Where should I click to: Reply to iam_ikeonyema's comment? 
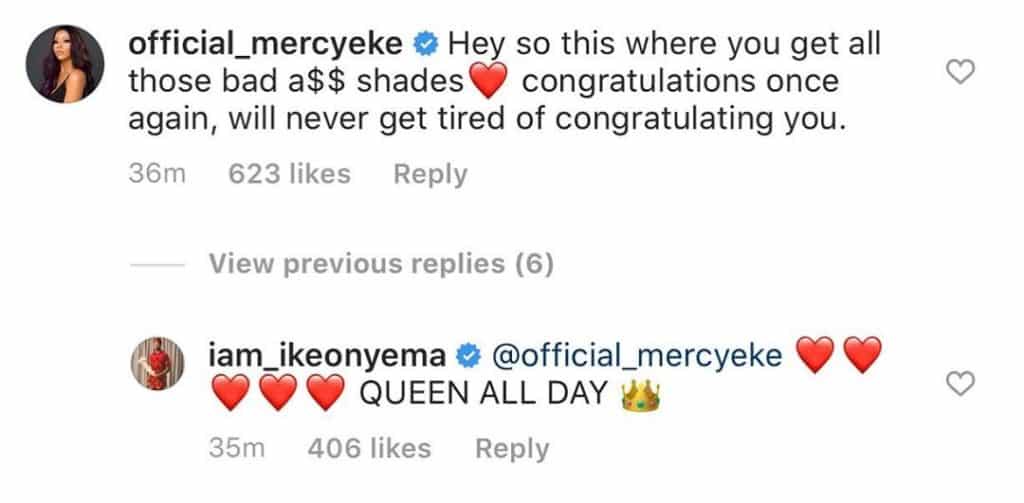pyautogui.click(x=512, y=449)
